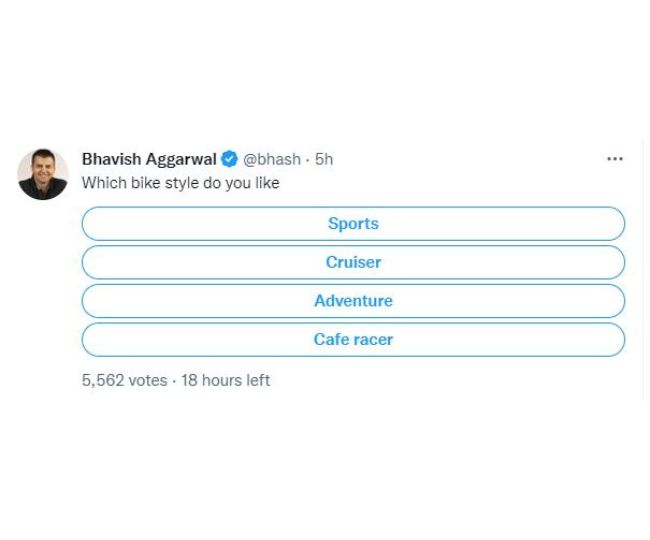Viewport: 650px width, 540px height.
Task: Click the 5,562 votes count
Action: (124, 380)
